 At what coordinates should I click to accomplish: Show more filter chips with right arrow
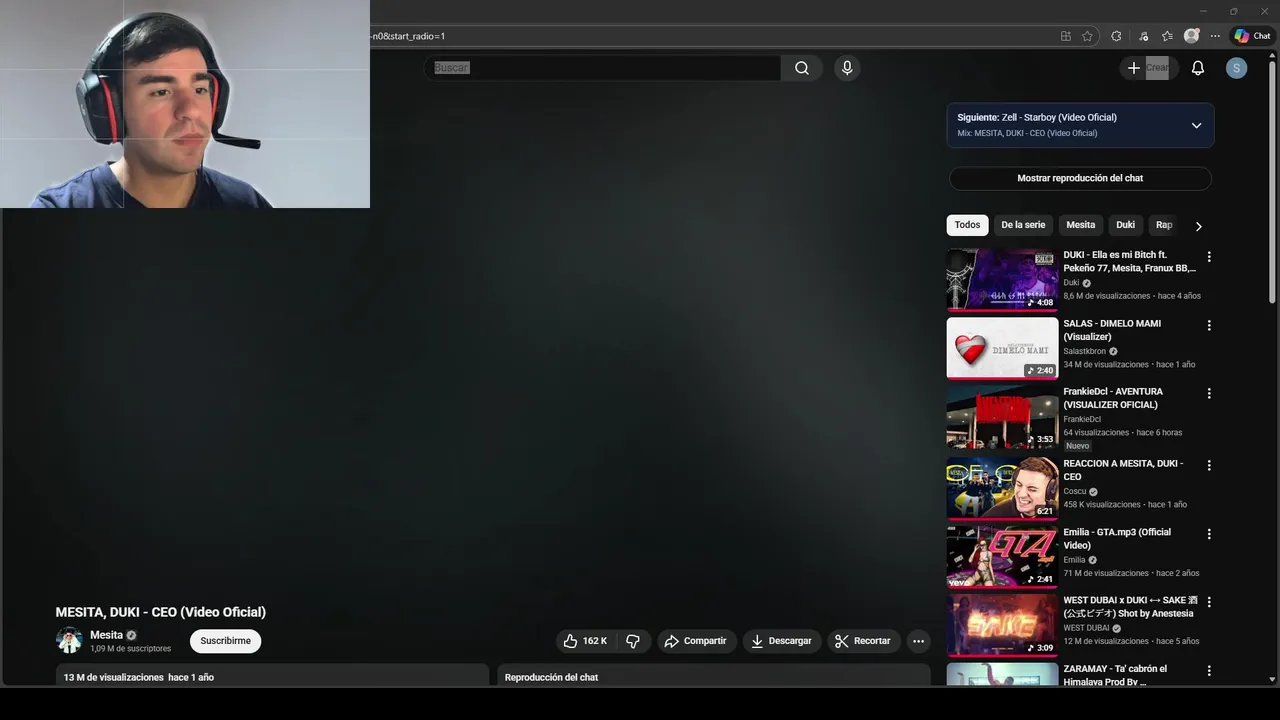pyautogui.click(x=1198, y=226)
